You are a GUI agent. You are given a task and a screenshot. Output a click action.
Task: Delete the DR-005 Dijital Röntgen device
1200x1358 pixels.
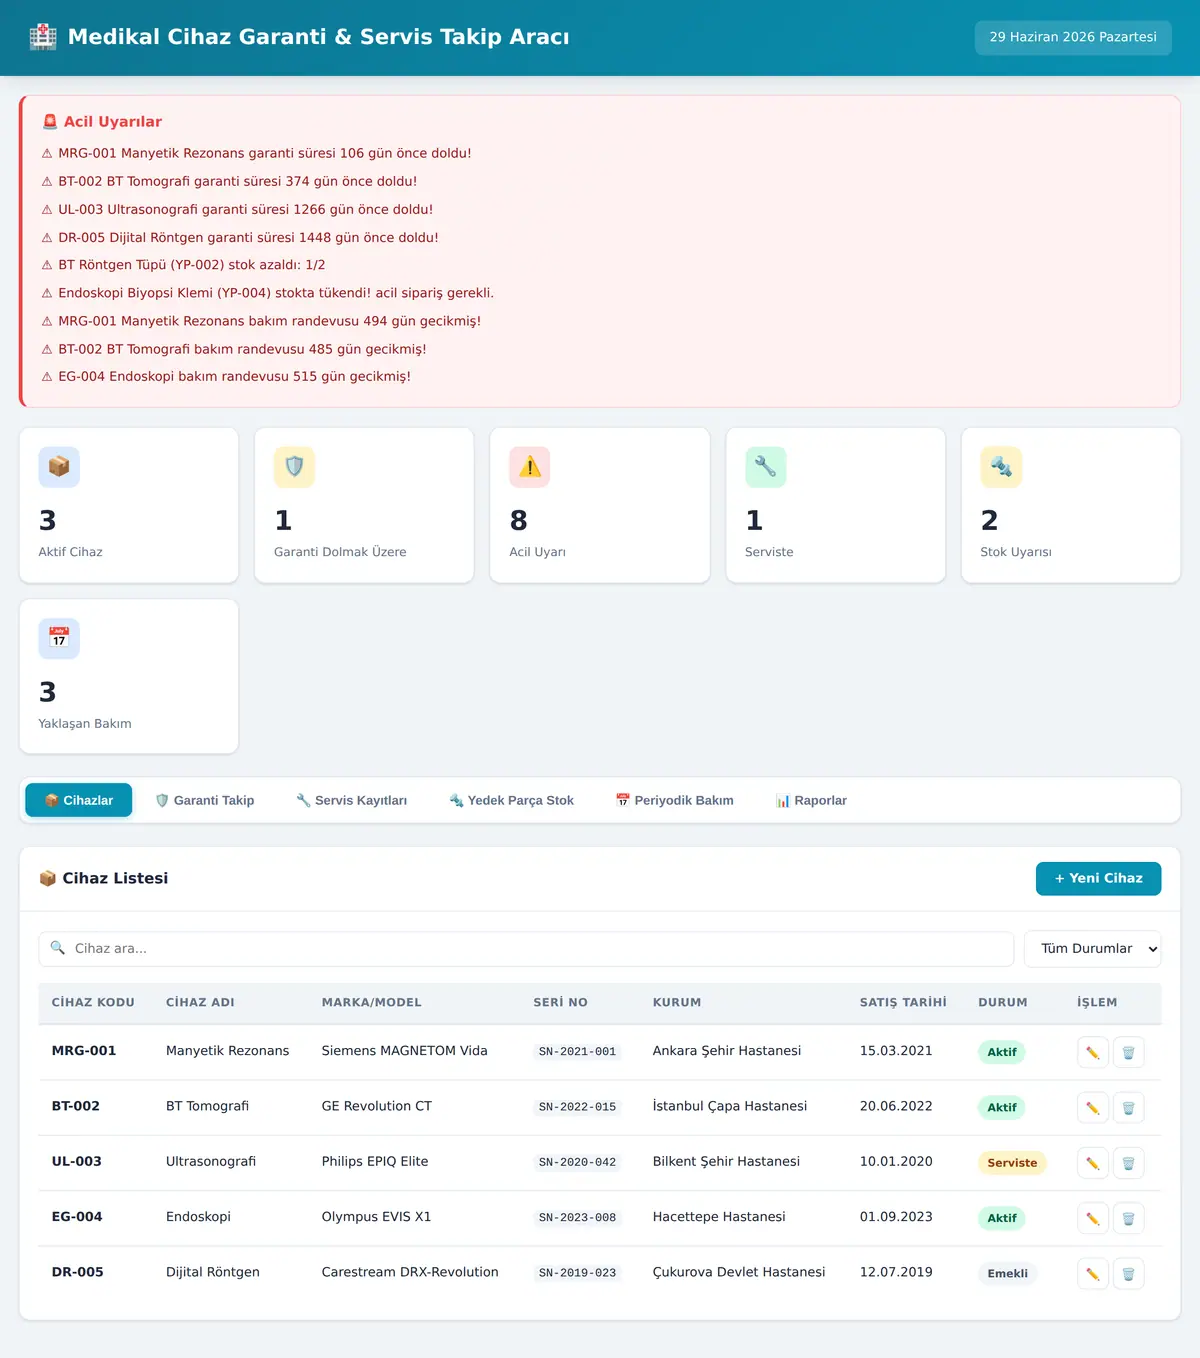coord(1129,1274)
